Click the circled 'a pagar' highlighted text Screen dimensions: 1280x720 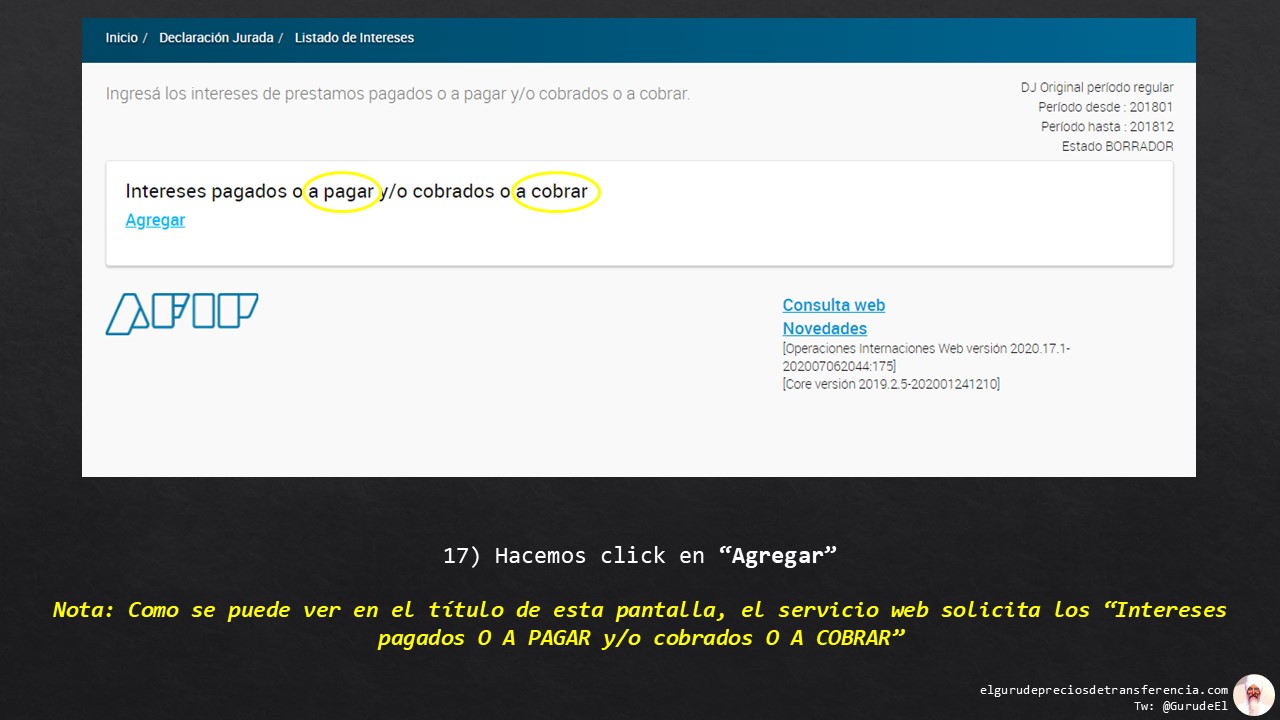[343, 191]
